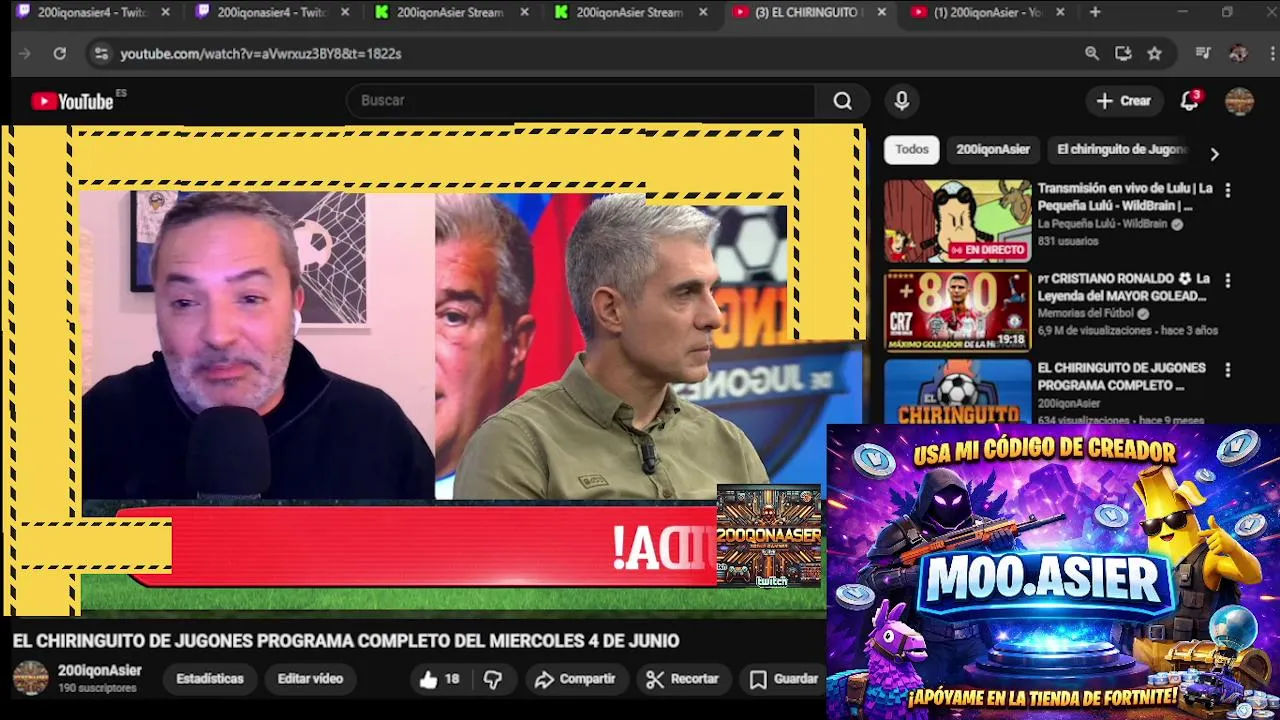This screenshot has width=1280, height=720.
Task: Open the Estadísticas button below the video
Action: coord(209,679)
